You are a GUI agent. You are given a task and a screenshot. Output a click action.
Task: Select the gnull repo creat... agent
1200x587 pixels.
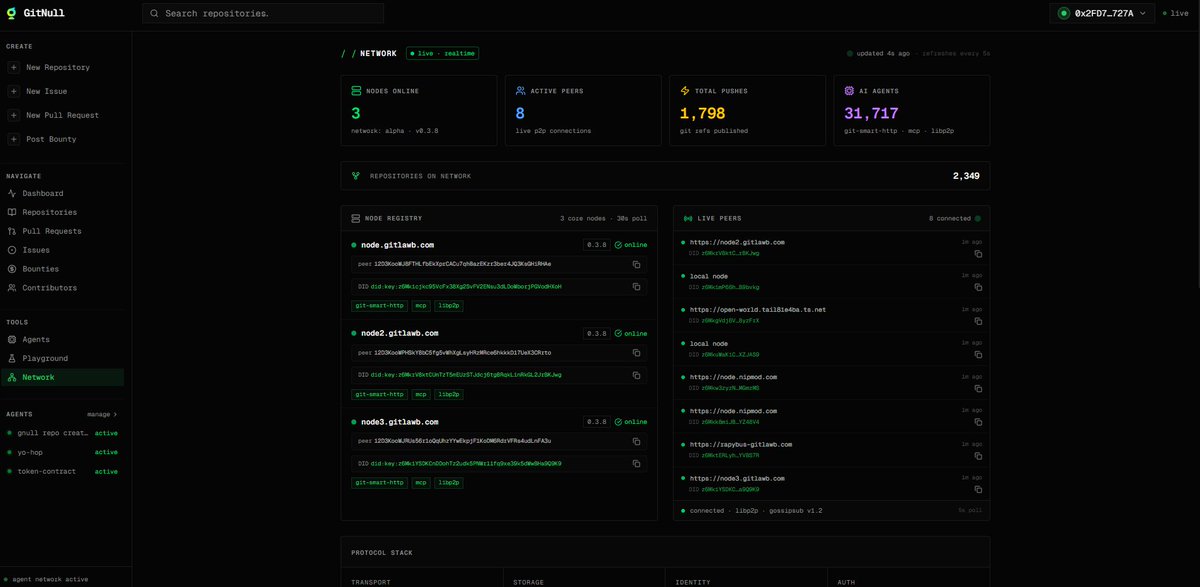pyautogui.click(x=62, y=433)
